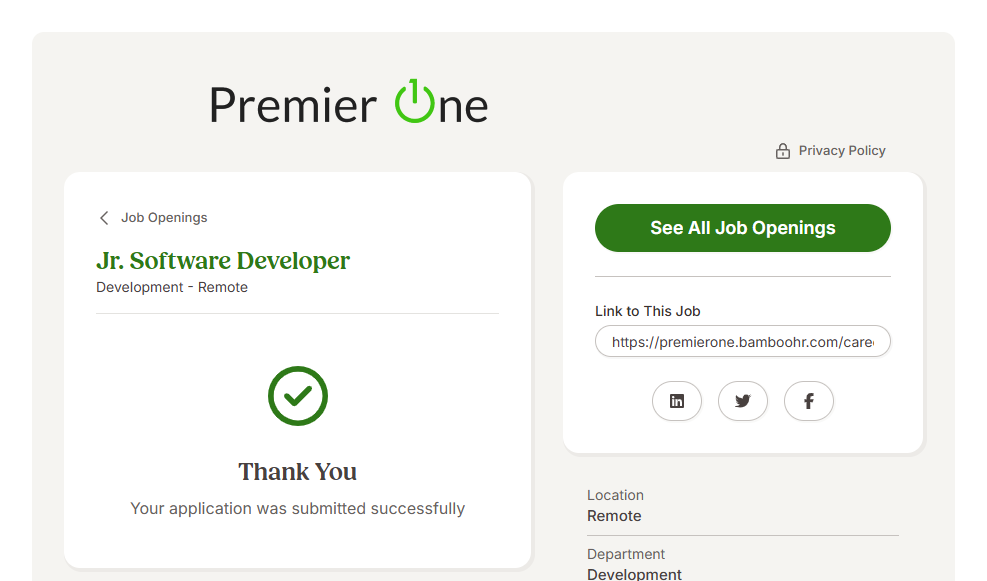This screenshot has width=987, height=581.
Task: Click the word Premier in the logo
Action: 292,105
